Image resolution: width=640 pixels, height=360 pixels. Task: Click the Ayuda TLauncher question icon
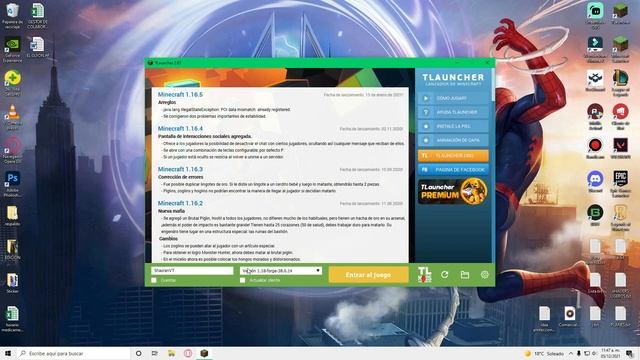pos(426,112)
